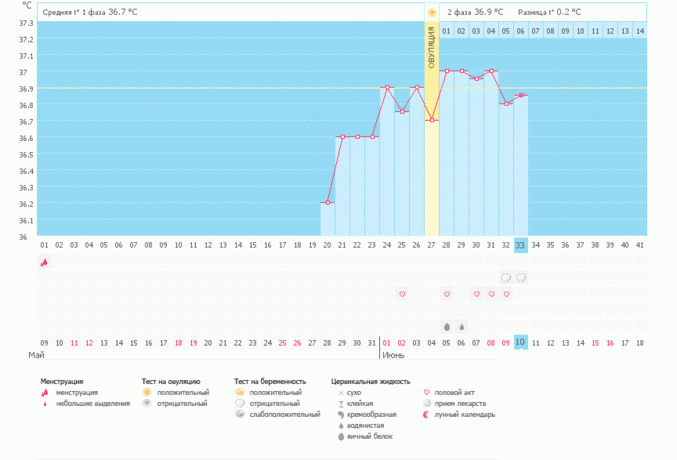Select the intercourse heart on cycle day 25
The image size is (677, 460).
coord(402,294)
